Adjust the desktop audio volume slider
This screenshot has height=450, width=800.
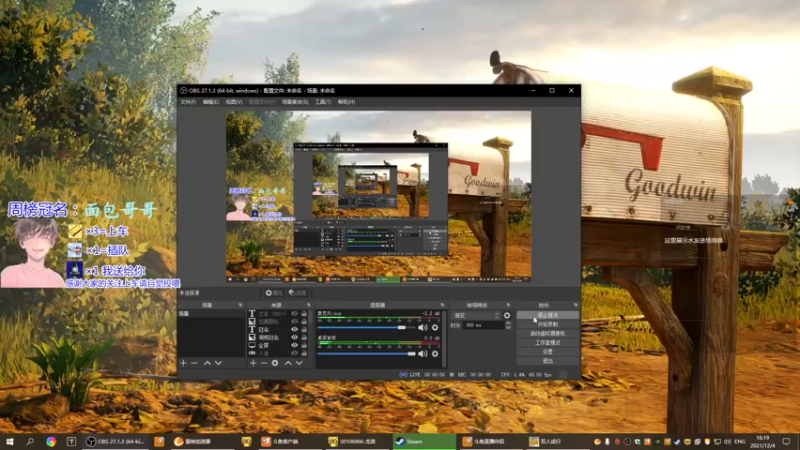[366, 354]
